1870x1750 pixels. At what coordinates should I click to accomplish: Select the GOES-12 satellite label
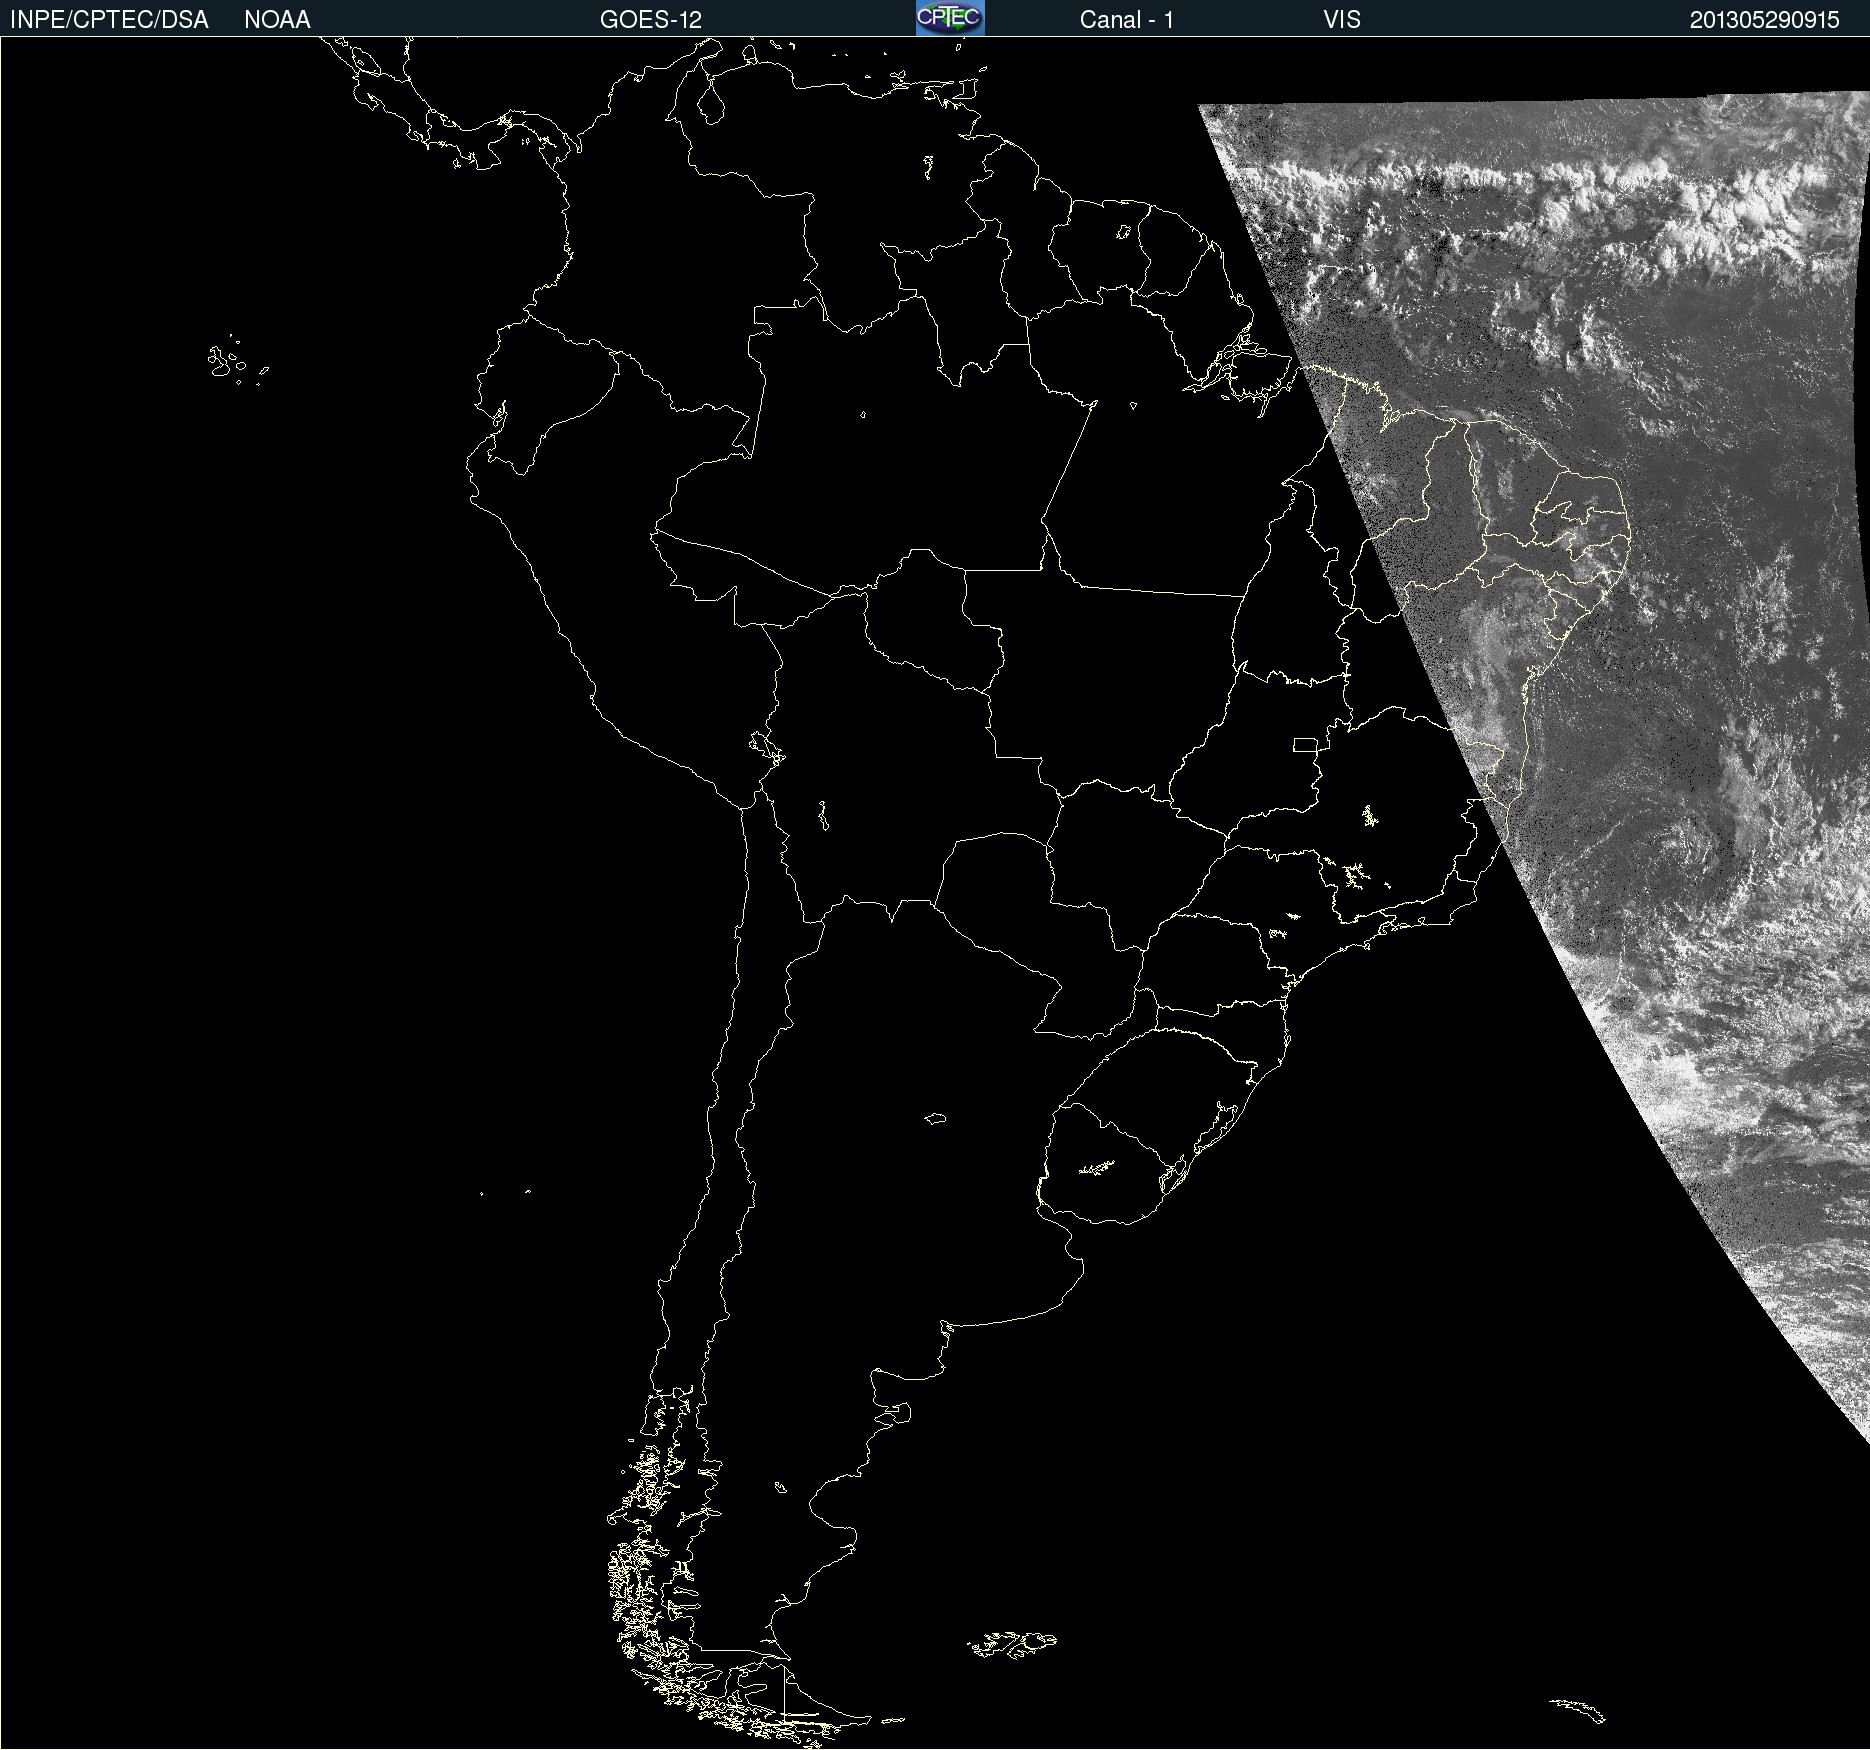point(650,20)
